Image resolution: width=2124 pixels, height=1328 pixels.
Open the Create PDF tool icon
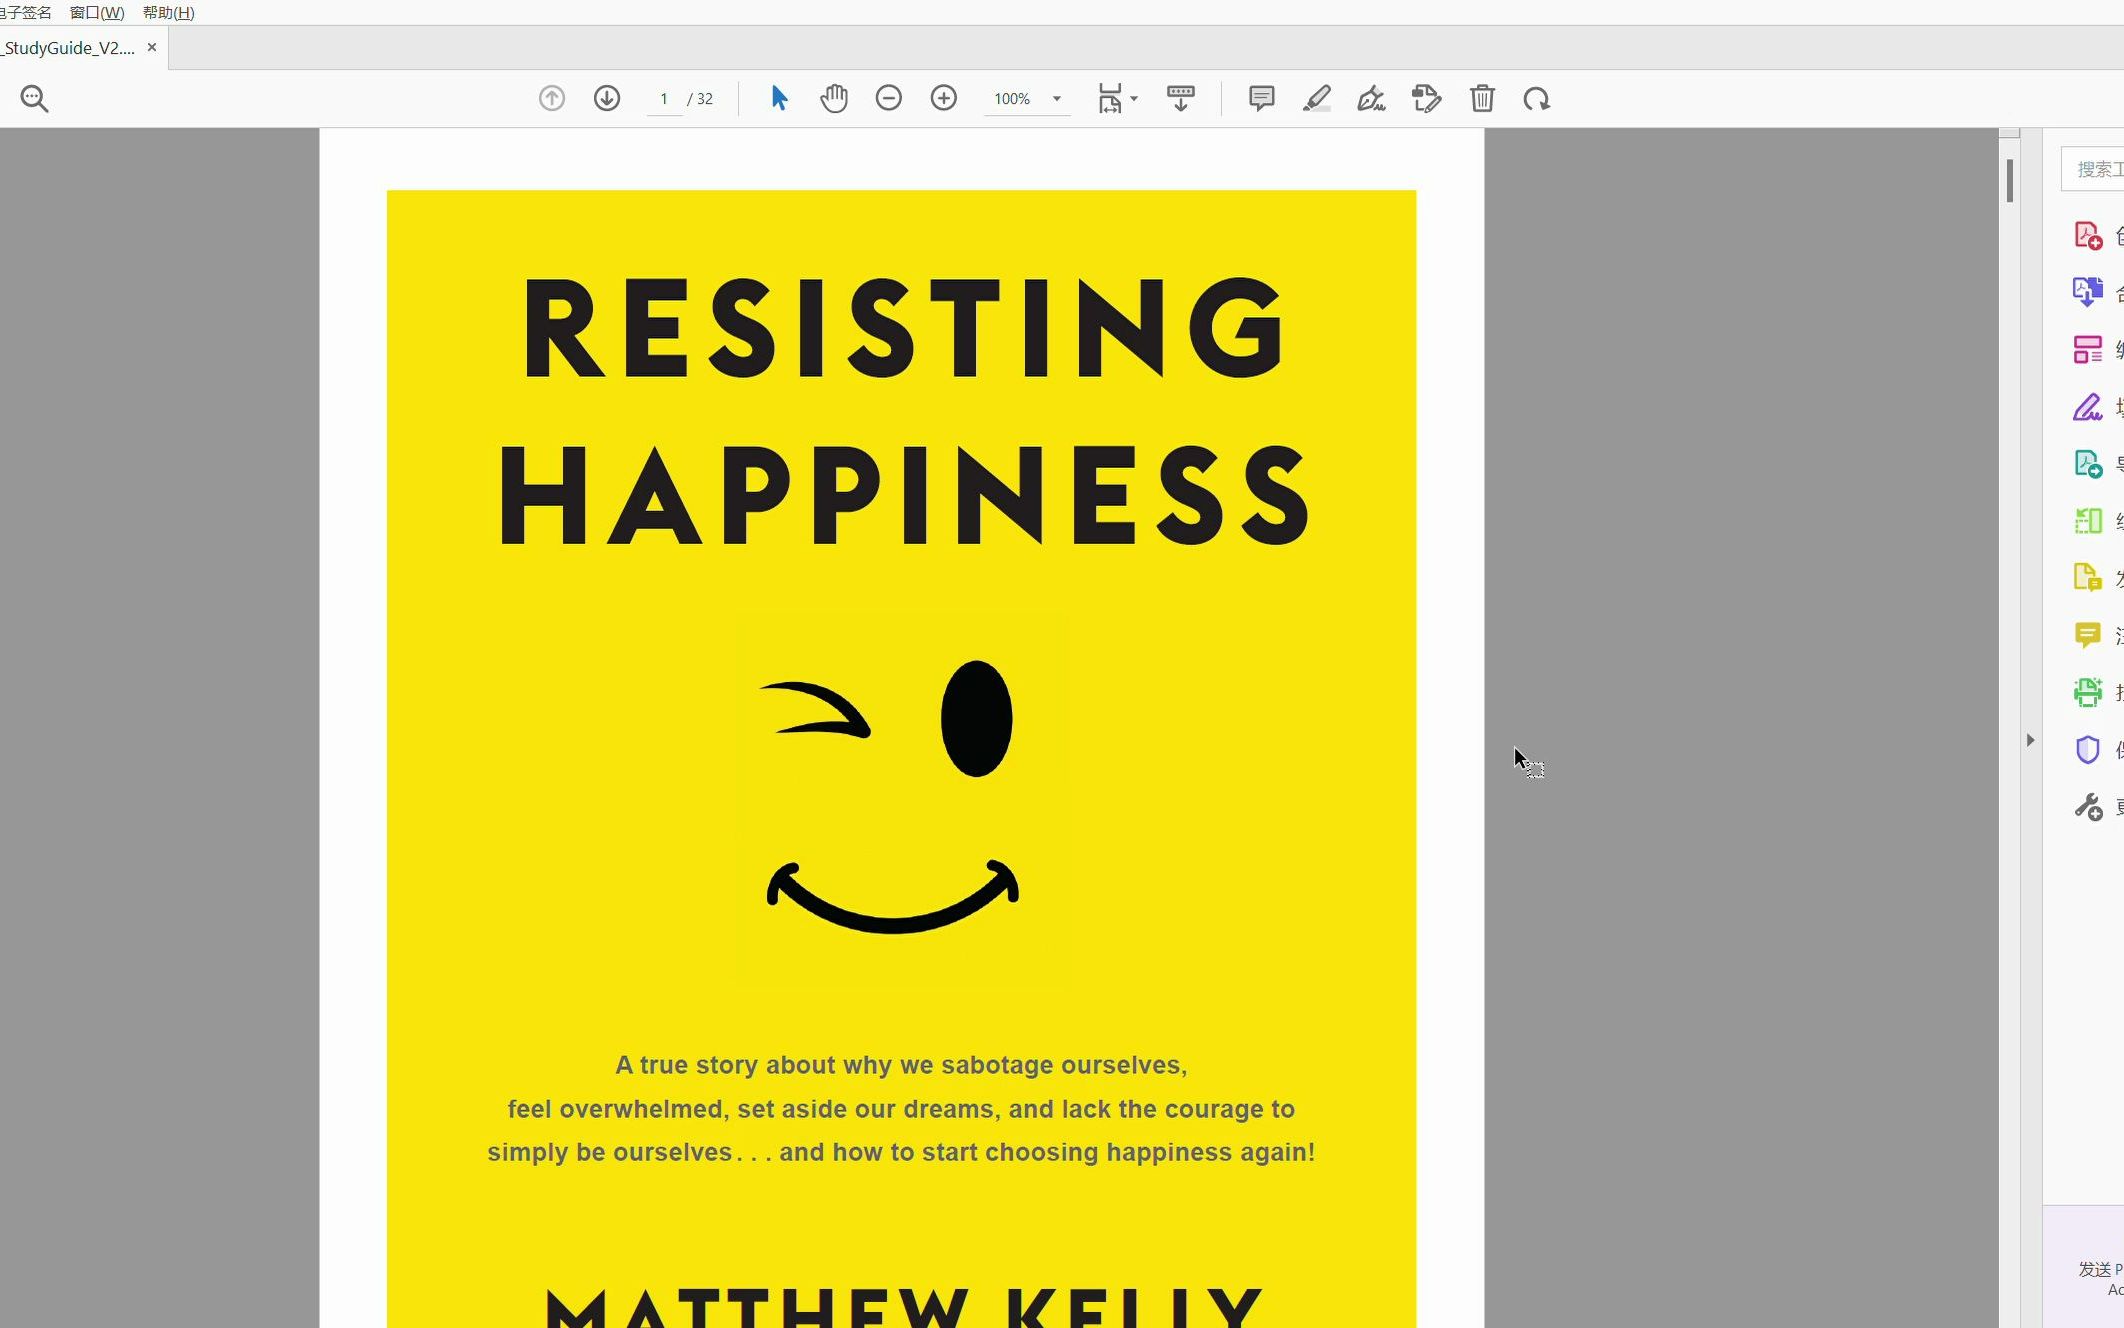tap(2088, 236)
